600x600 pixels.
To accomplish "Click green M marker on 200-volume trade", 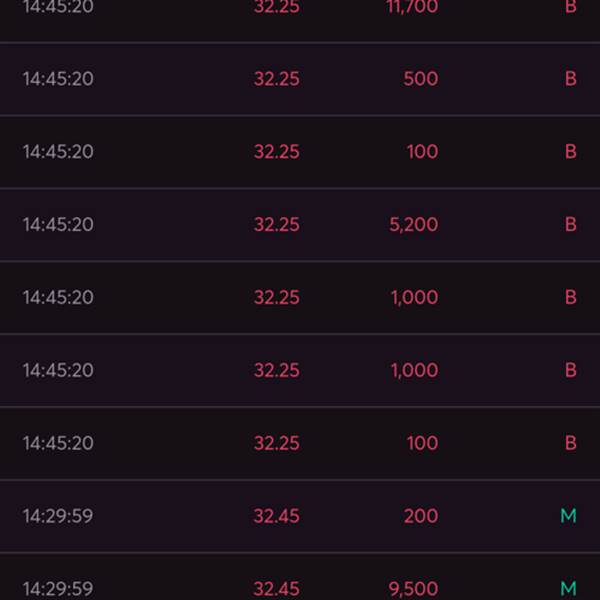I will click(x=568, y=516).
